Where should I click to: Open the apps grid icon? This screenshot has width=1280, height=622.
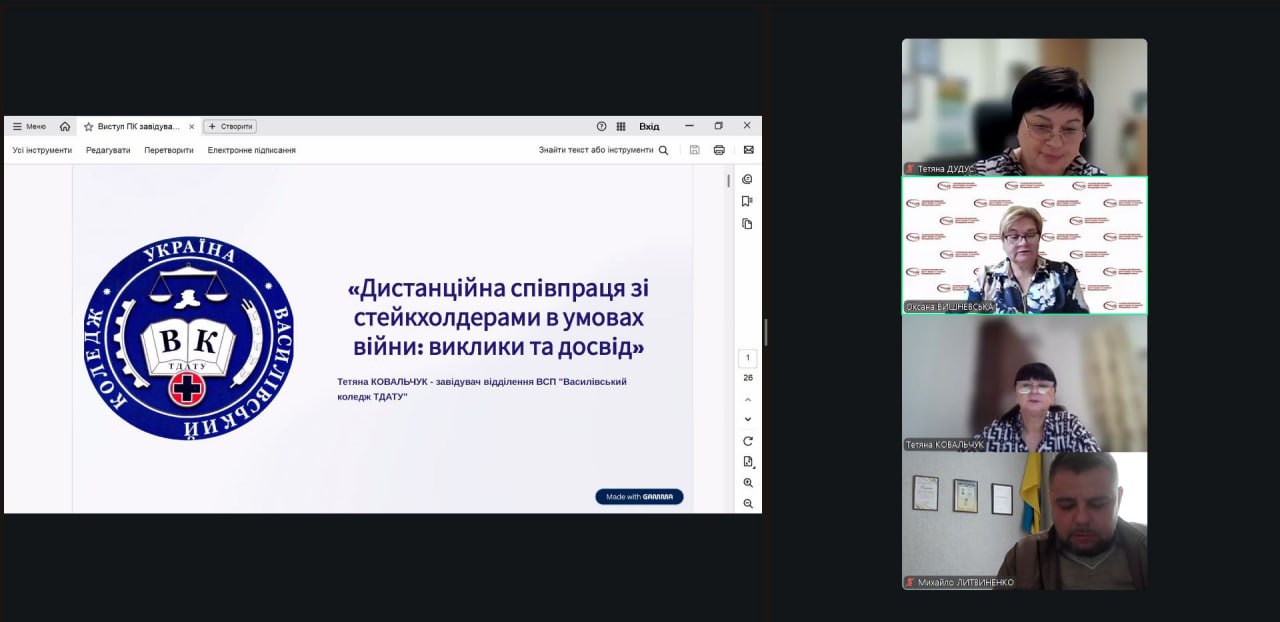click(621, 127)
